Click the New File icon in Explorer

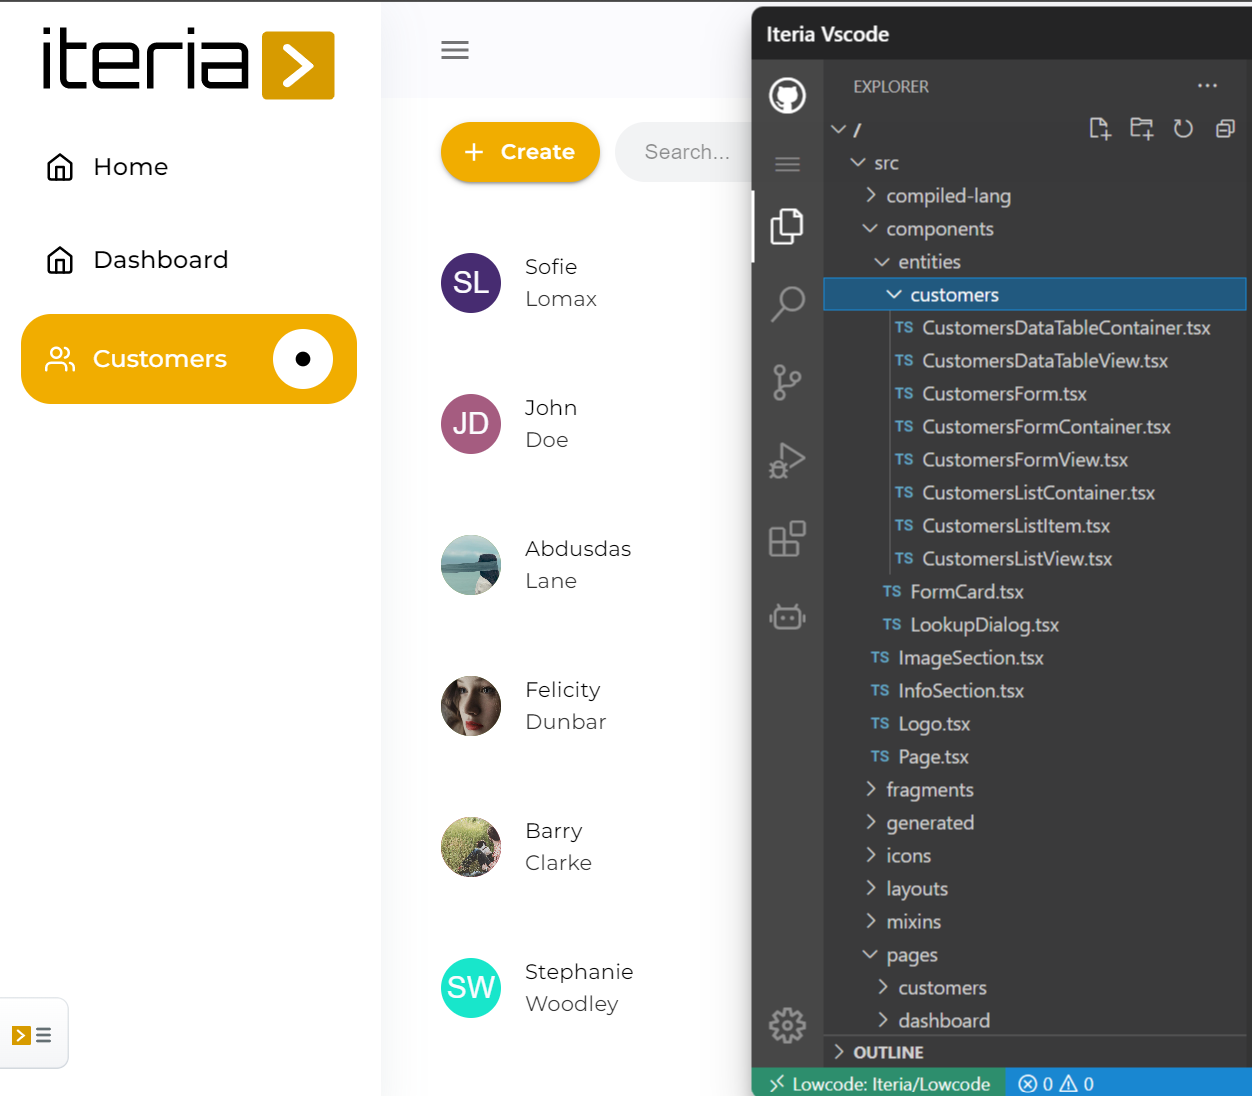tap(1100, 129)
